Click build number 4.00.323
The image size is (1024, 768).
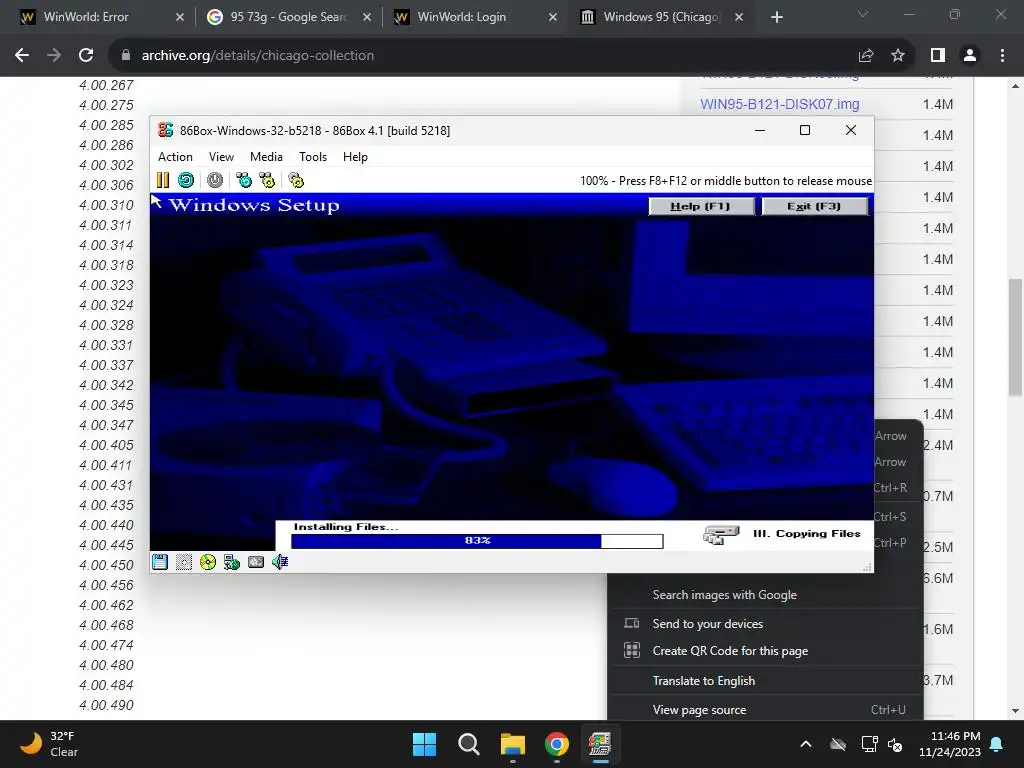pyautogui.click(x=106, y=285)
